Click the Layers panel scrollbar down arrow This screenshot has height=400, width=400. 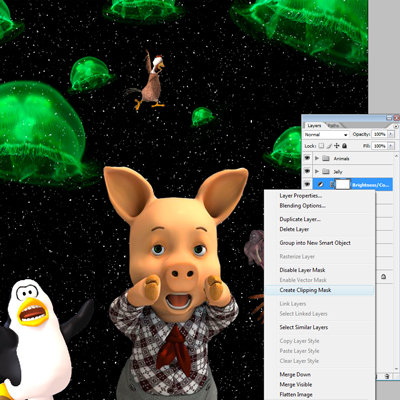(396, 368)
